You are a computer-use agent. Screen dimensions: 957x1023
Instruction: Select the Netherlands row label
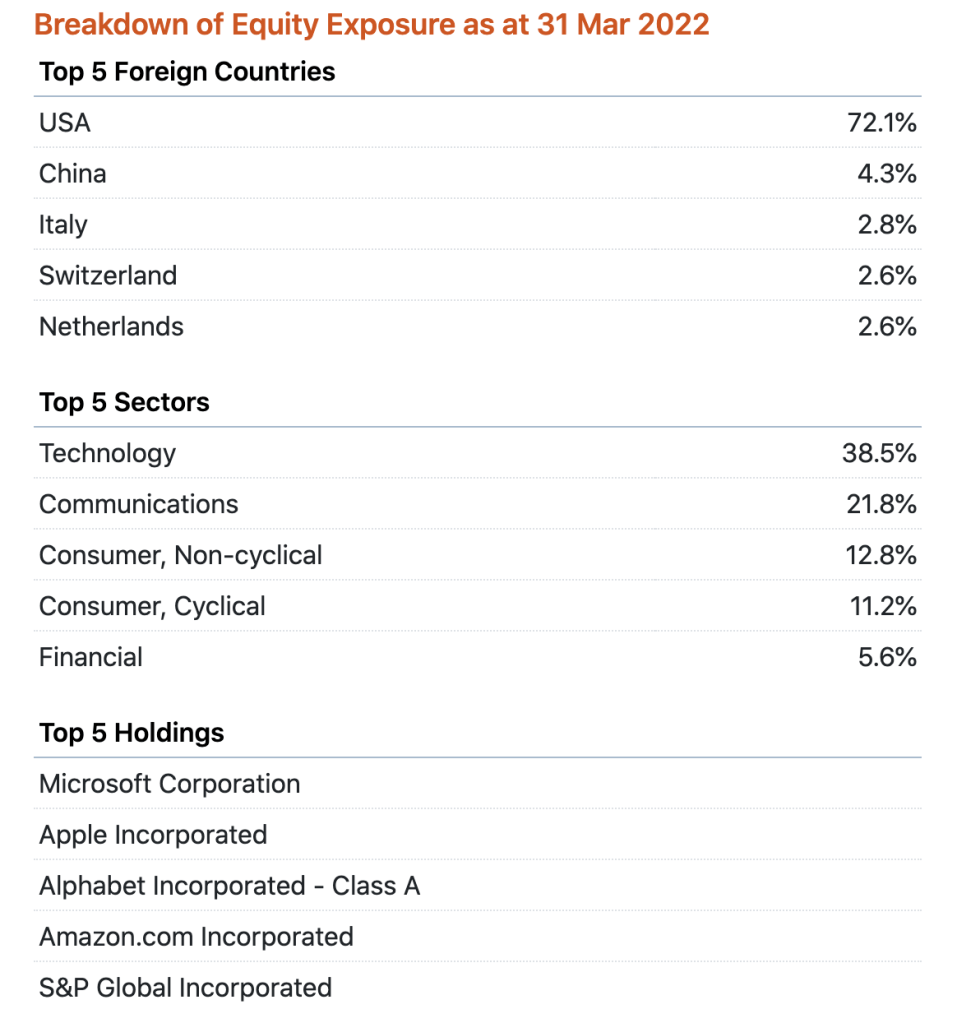pyautogui.click(x=111, y=327)
